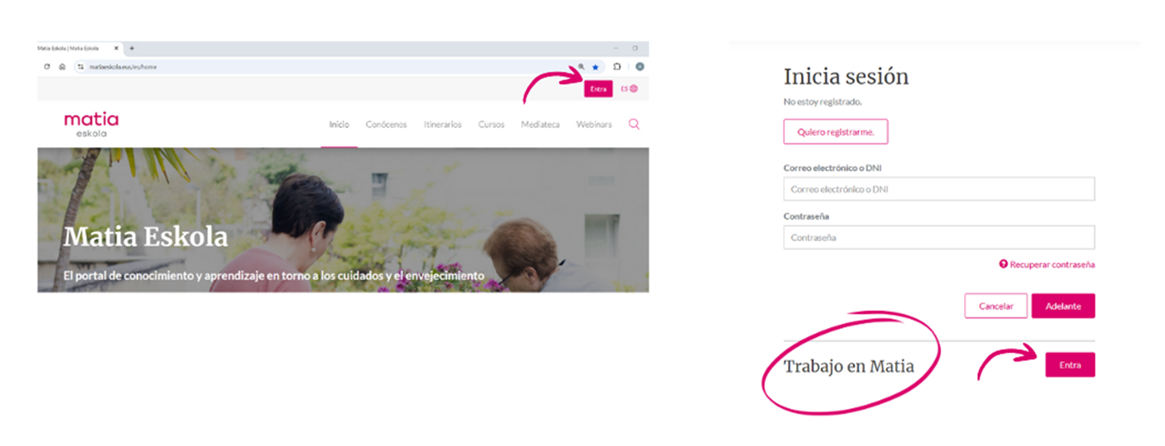Screen dimensions: 1165x446
Task: Click into the Contraseña field
Action: (939, 238)
